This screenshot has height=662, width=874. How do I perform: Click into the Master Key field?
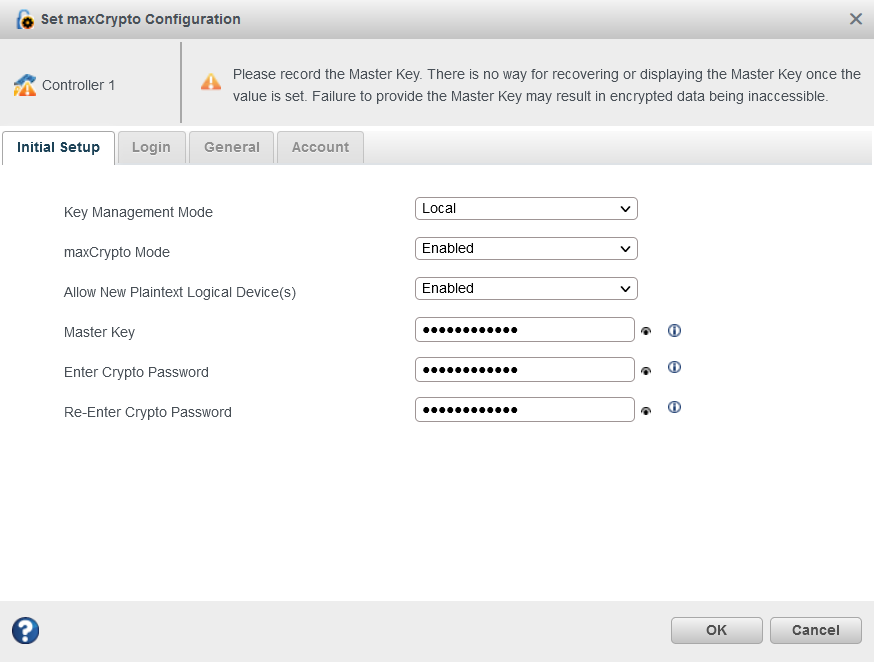click(524, 330)
